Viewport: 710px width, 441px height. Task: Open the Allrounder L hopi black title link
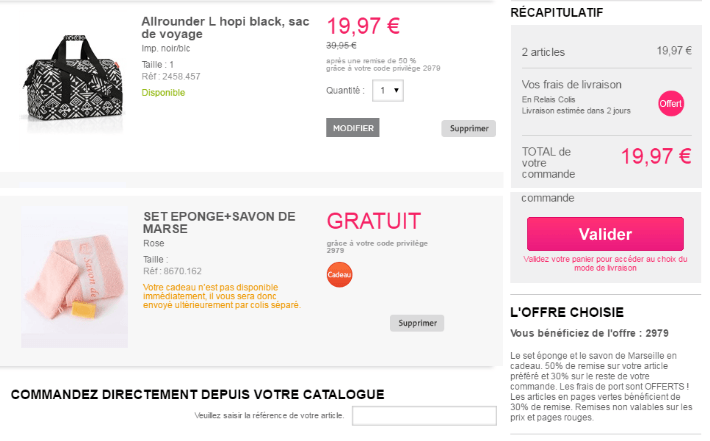pyautogui.click(x=225, y=27)
